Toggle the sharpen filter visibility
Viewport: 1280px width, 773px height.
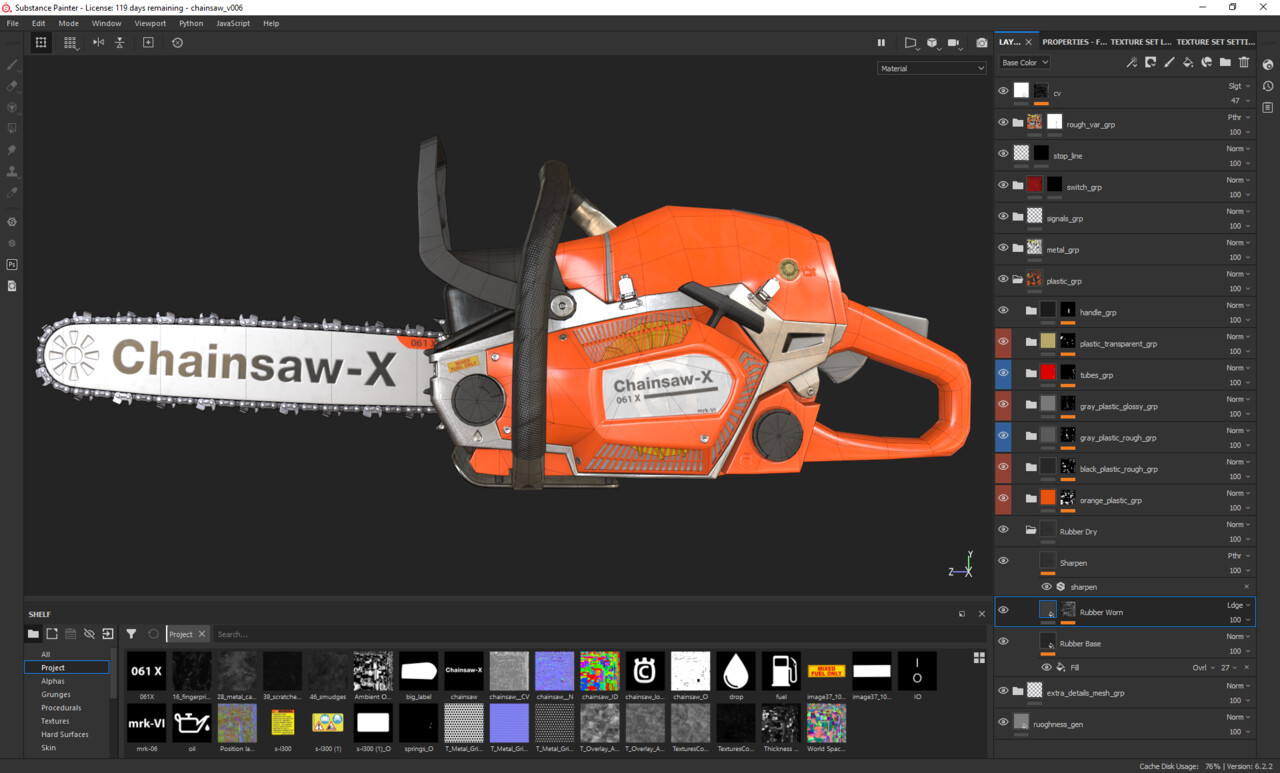[x=1047, y=587]
